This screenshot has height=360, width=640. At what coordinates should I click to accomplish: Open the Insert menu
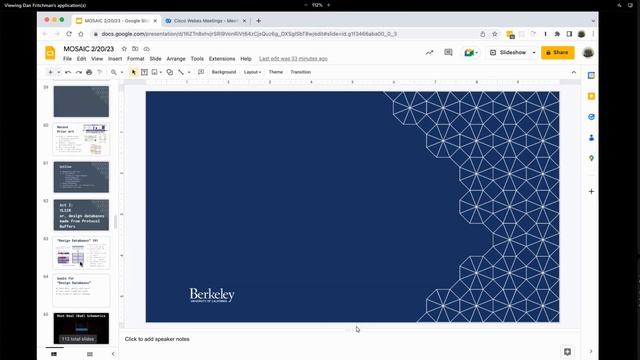(x=115, y=59)
